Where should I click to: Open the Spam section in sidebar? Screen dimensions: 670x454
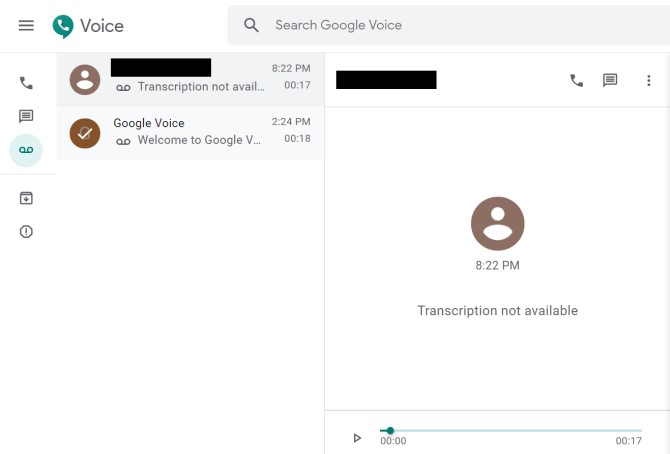(x=26, y=232)
